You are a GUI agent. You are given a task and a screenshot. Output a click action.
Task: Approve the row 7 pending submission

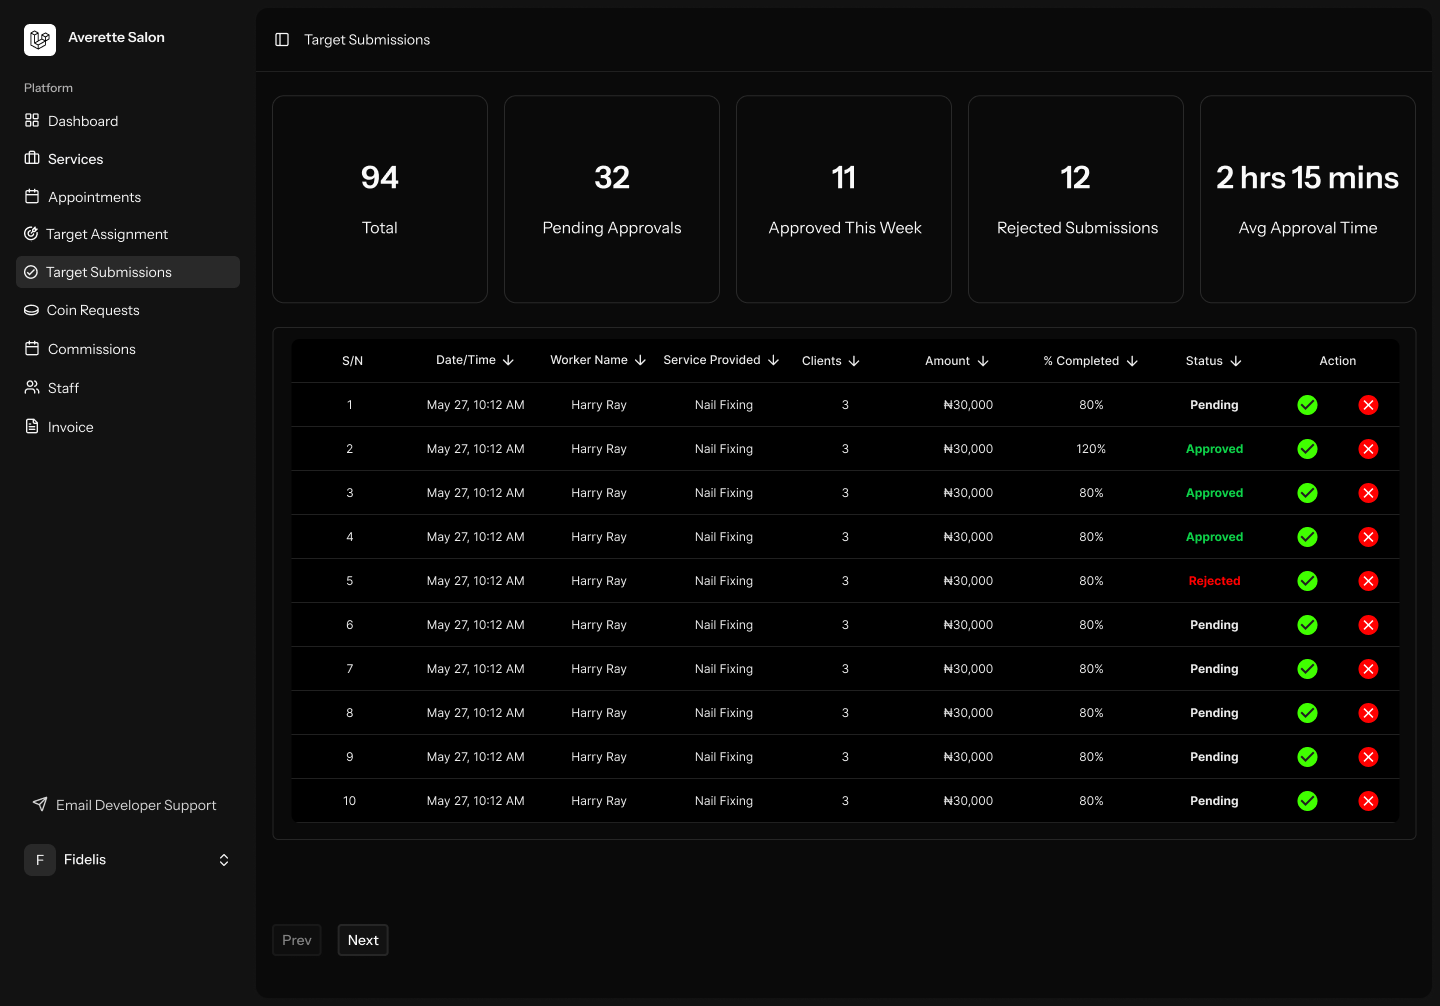point(1307,669)
